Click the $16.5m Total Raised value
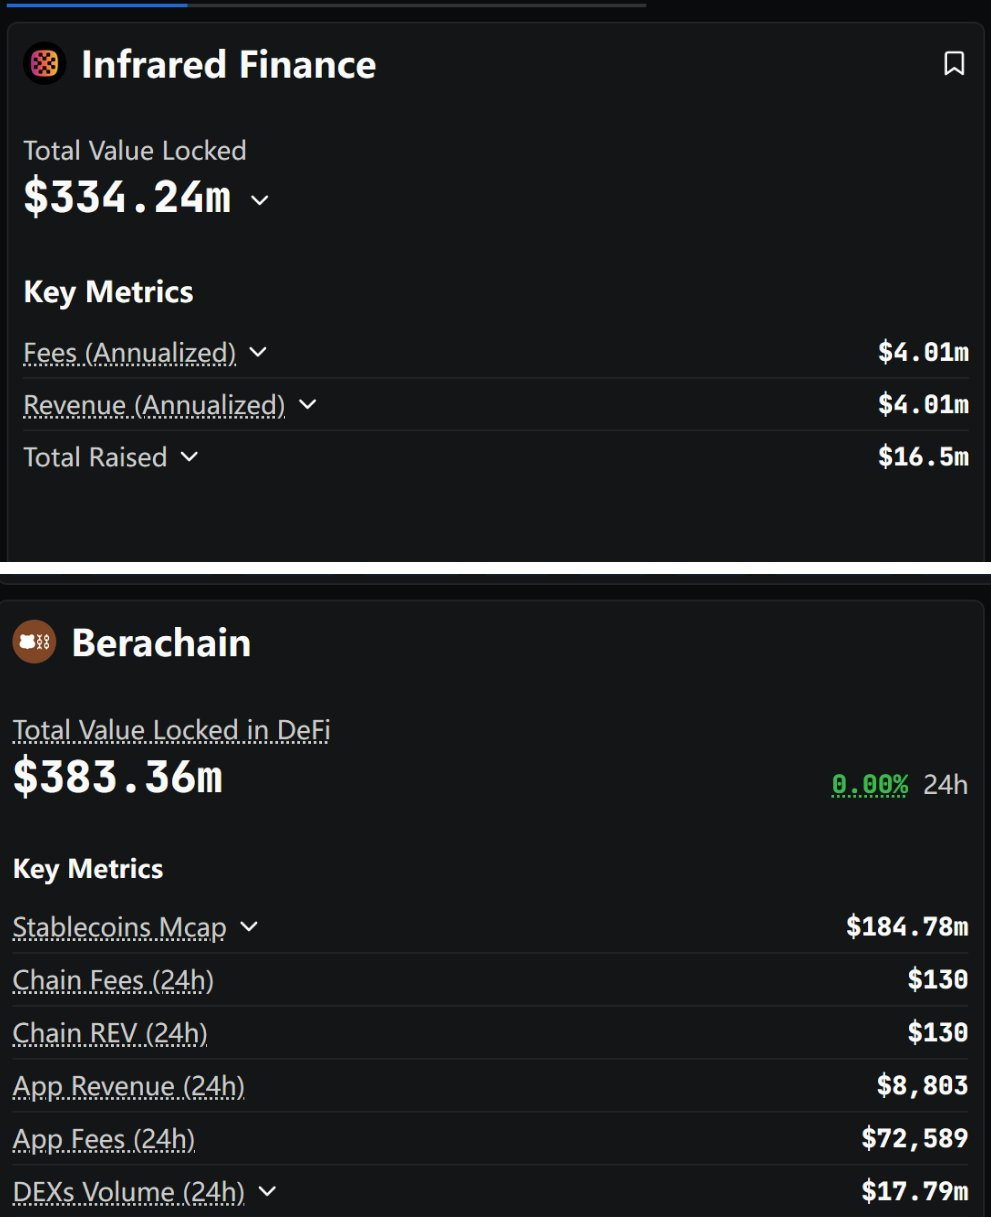 point(922,457)
